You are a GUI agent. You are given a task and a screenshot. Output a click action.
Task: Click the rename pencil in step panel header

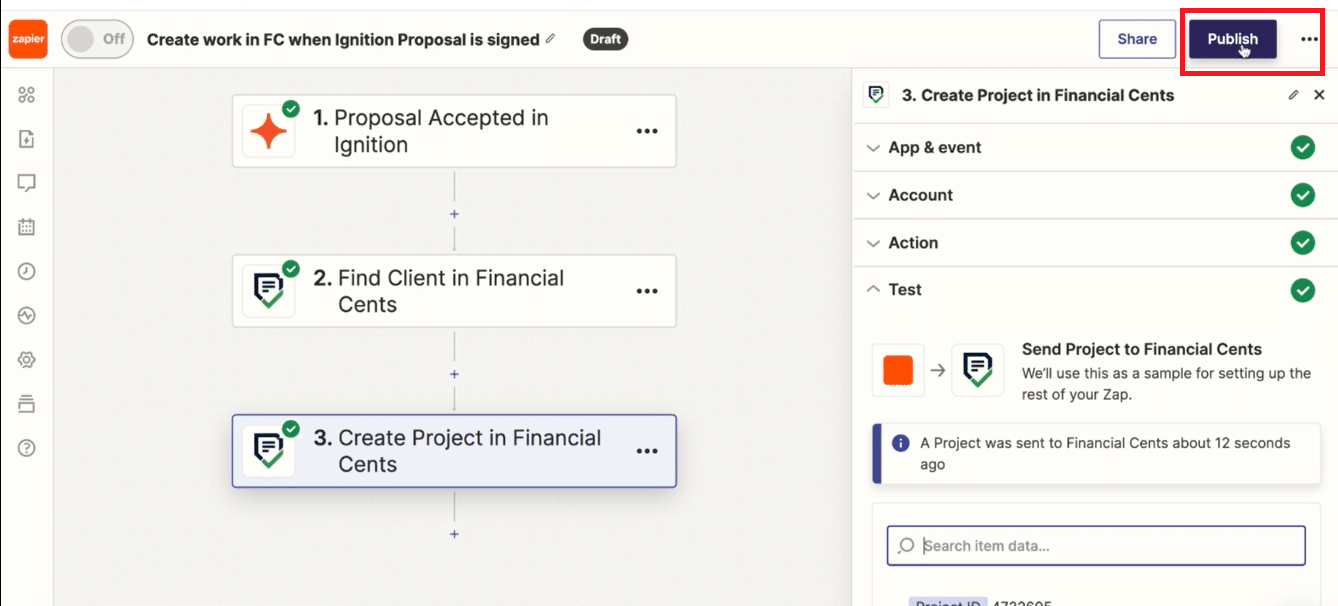(x=1293, y=95)
